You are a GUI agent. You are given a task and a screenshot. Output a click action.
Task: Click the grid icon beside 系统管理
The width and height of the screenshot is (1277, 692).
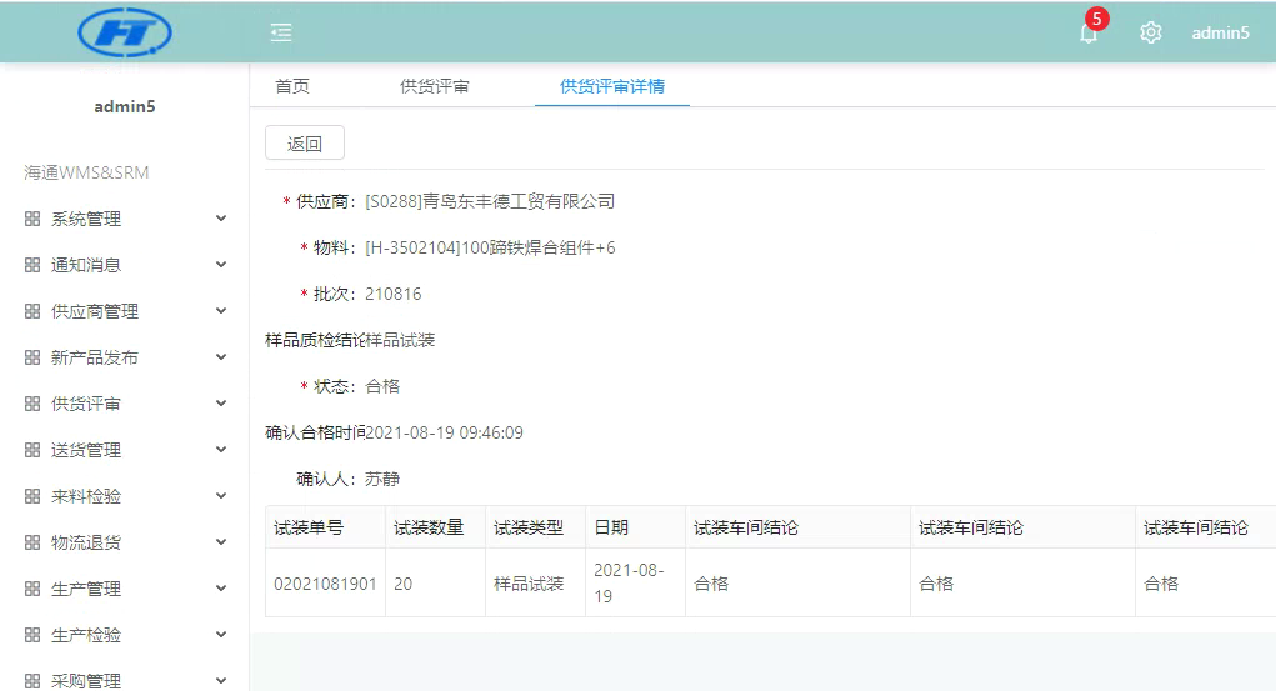coord(32,219)
